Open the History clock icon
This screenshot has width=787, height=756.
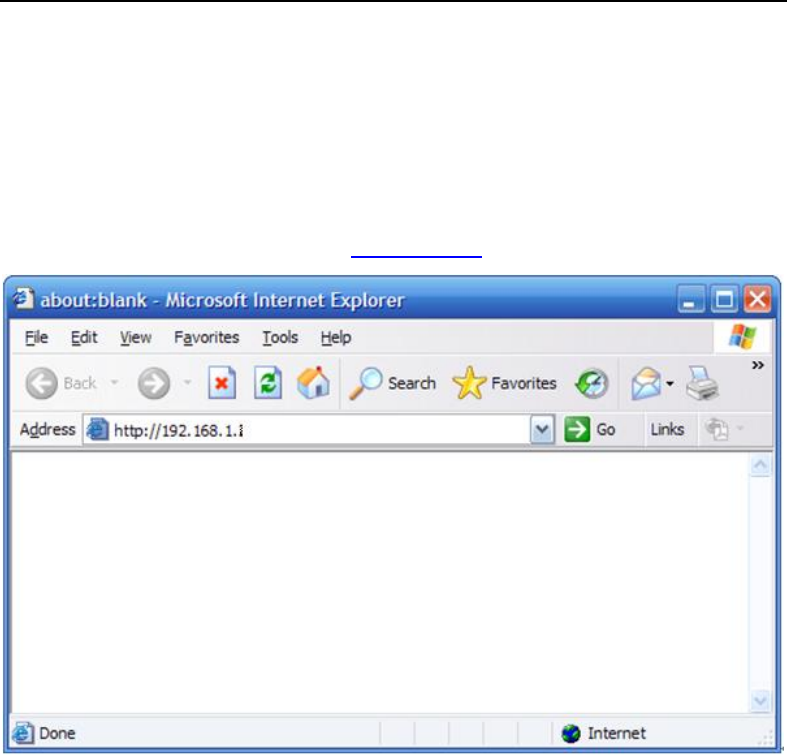(x=592, y=384)
